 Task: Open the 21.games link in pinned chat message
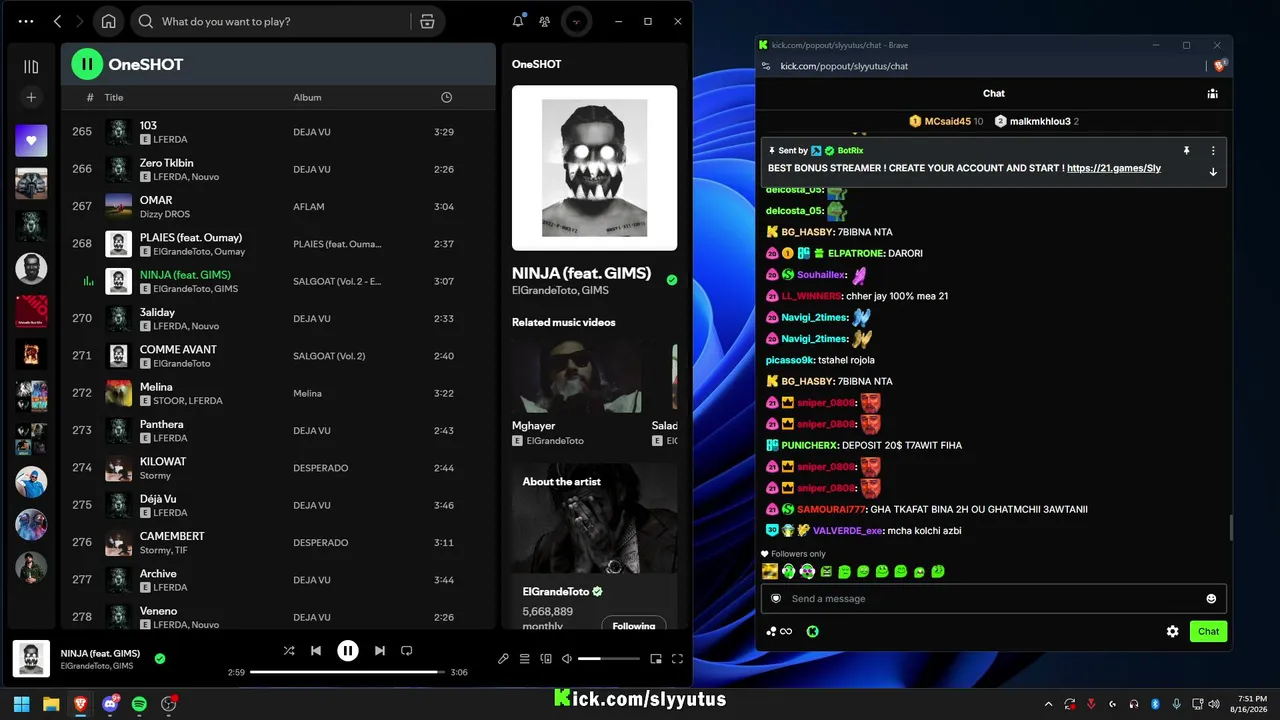pos(1114,168)
